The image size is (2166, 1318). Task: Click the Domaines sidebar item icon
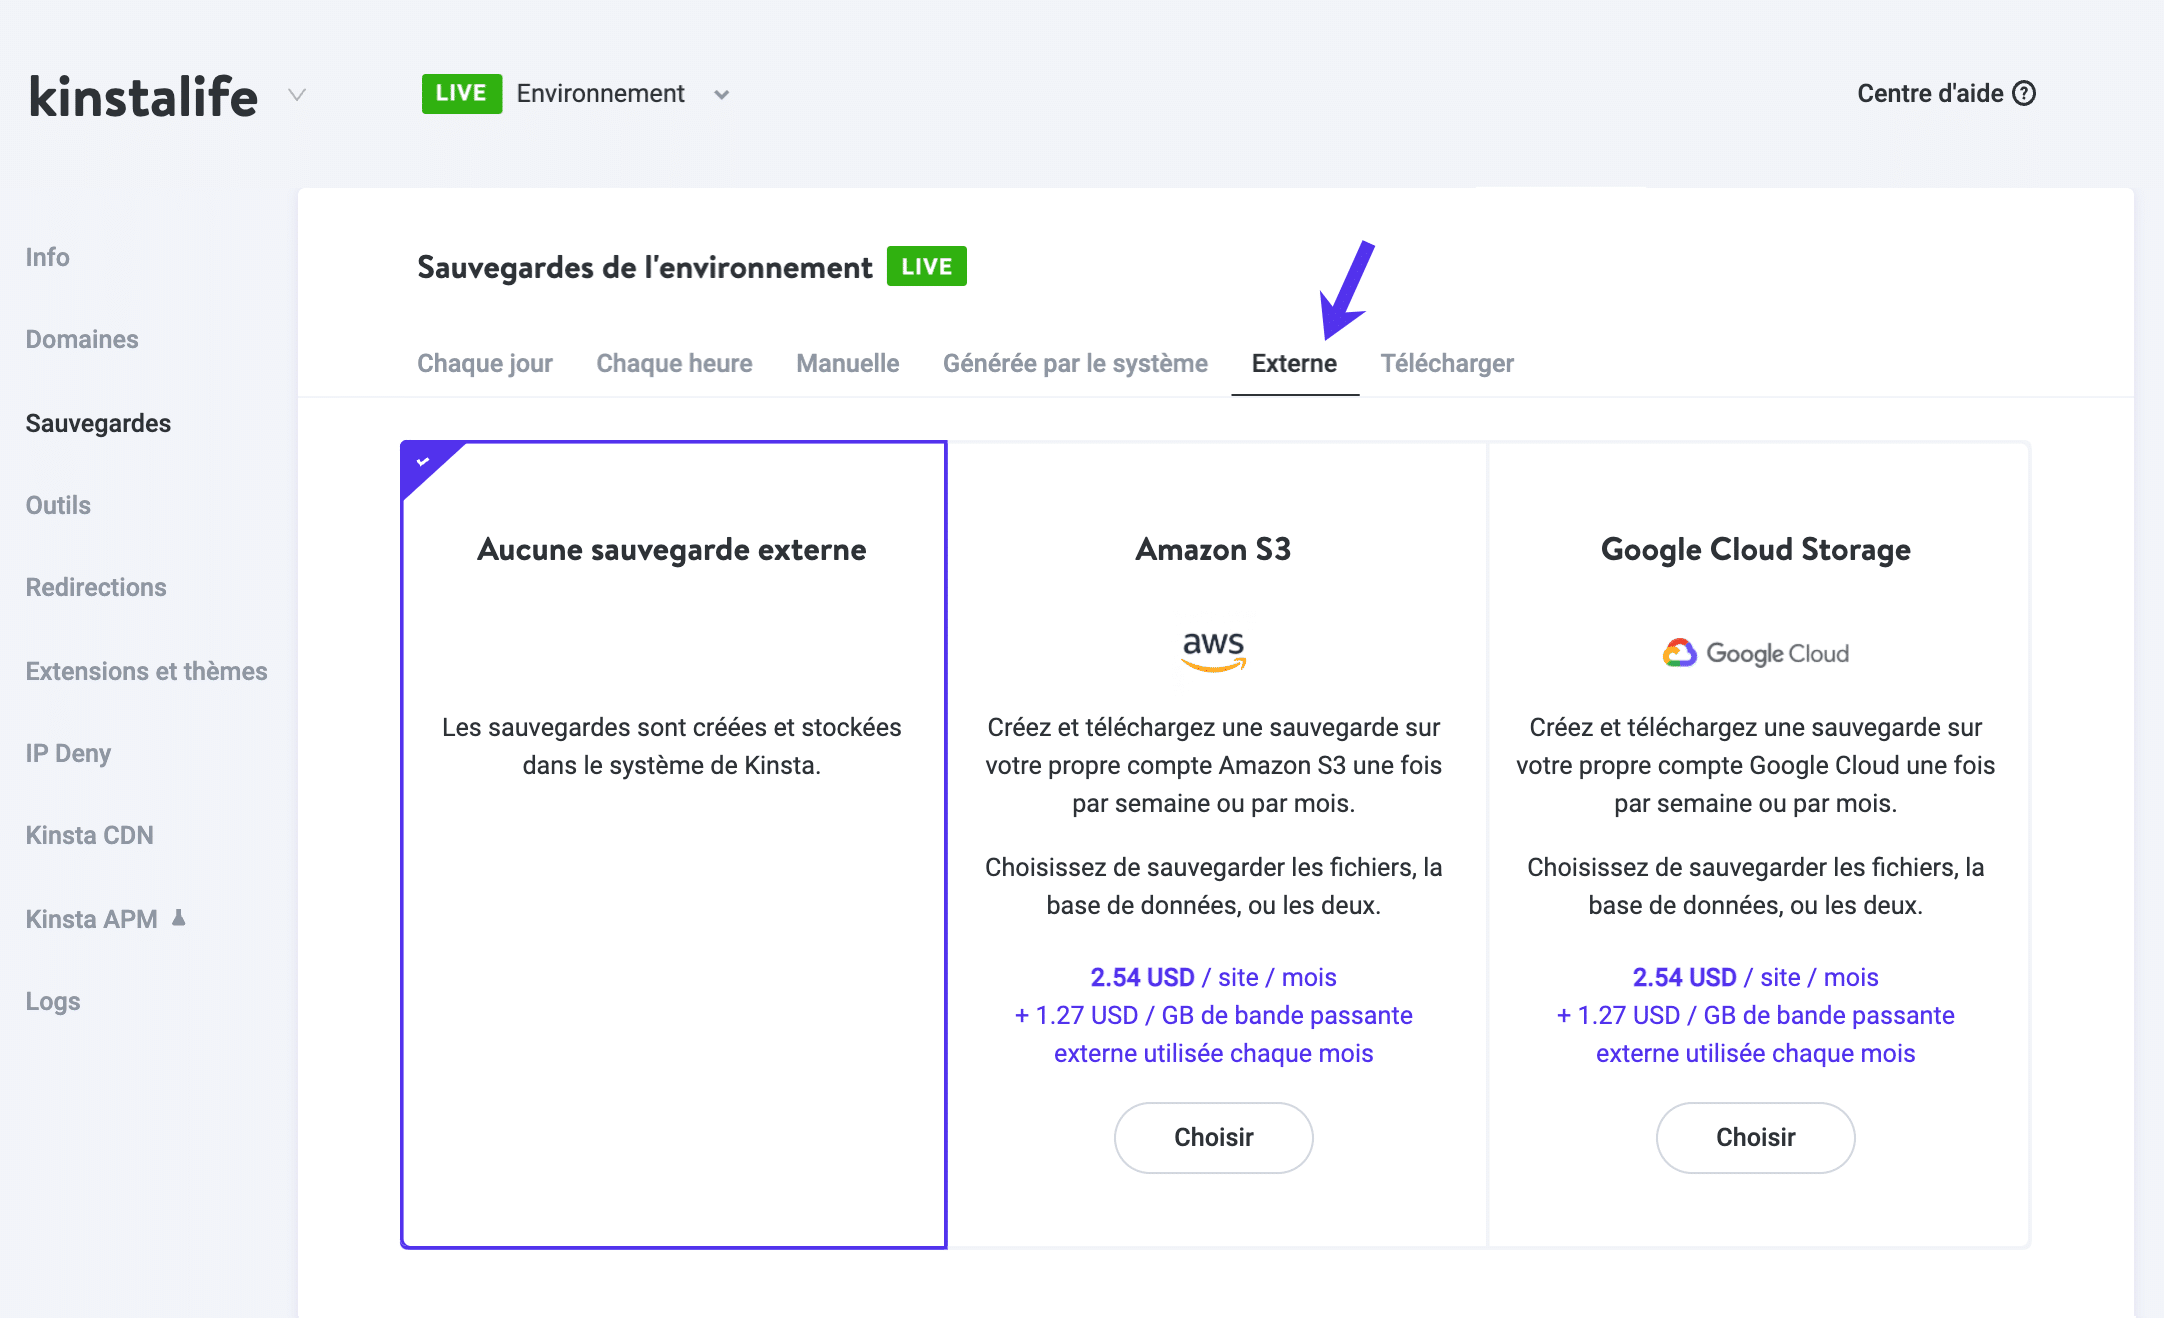coord(84,337)
